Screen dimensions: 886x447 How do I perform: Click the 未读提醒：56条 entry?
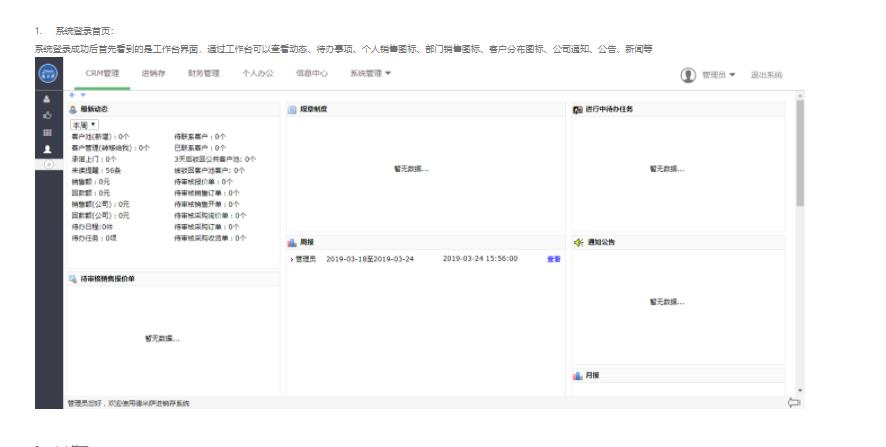96,171
